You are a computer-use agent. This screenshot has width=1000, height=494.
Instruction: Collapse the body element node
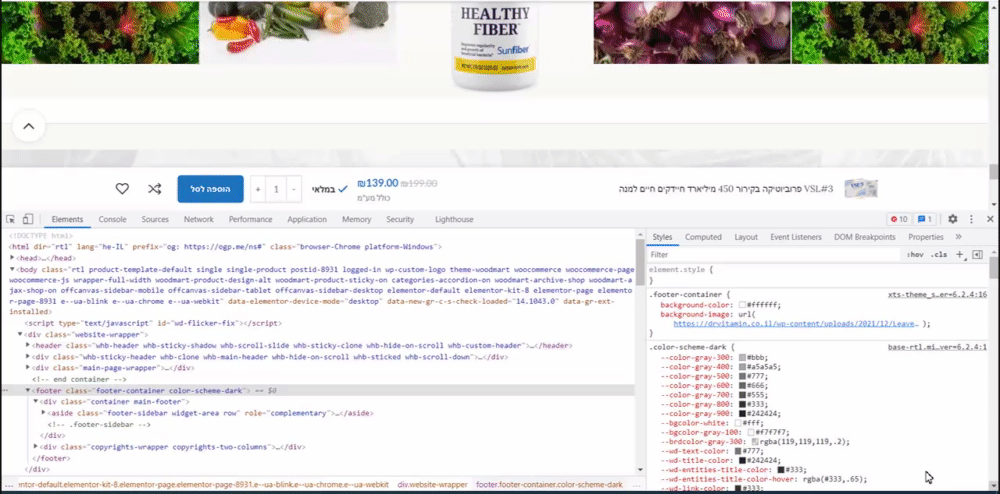(x=12, y=270)
